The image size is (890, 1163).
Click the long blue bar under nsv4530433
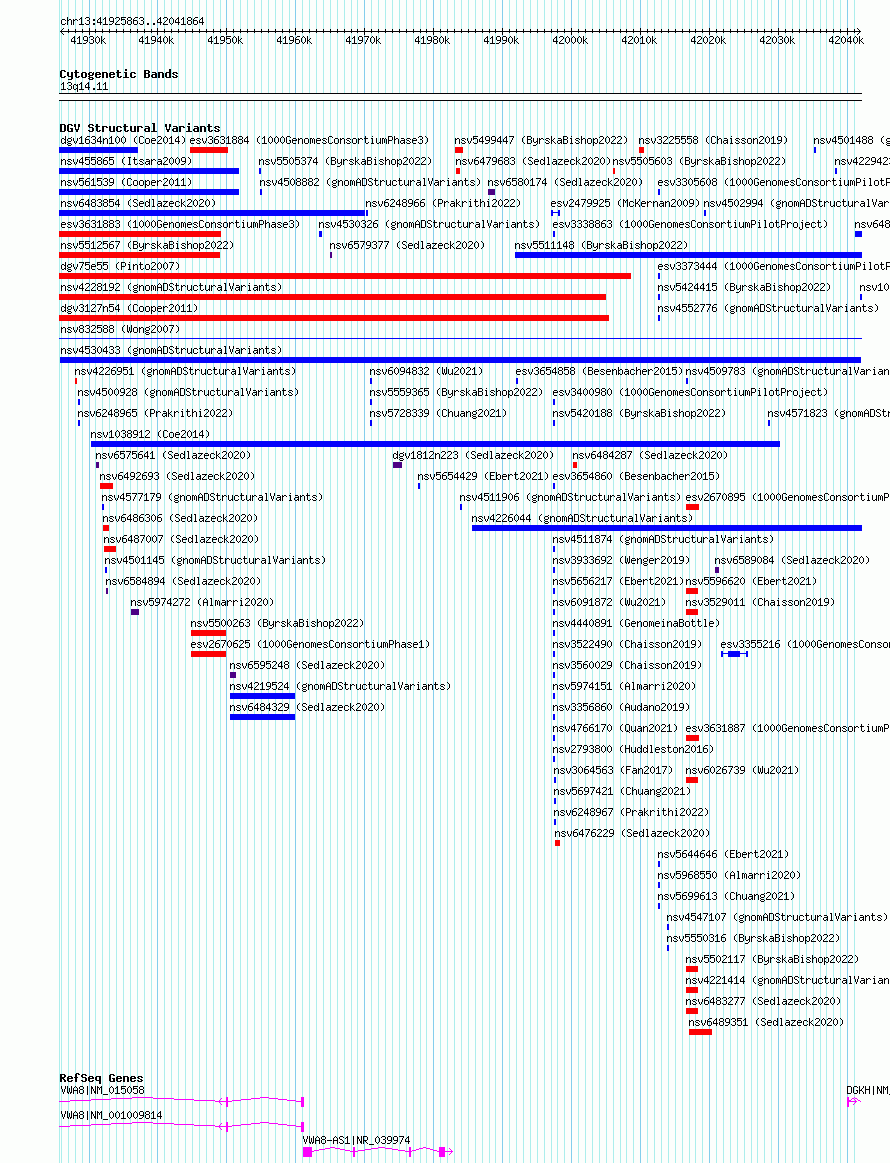coord(461,360)
